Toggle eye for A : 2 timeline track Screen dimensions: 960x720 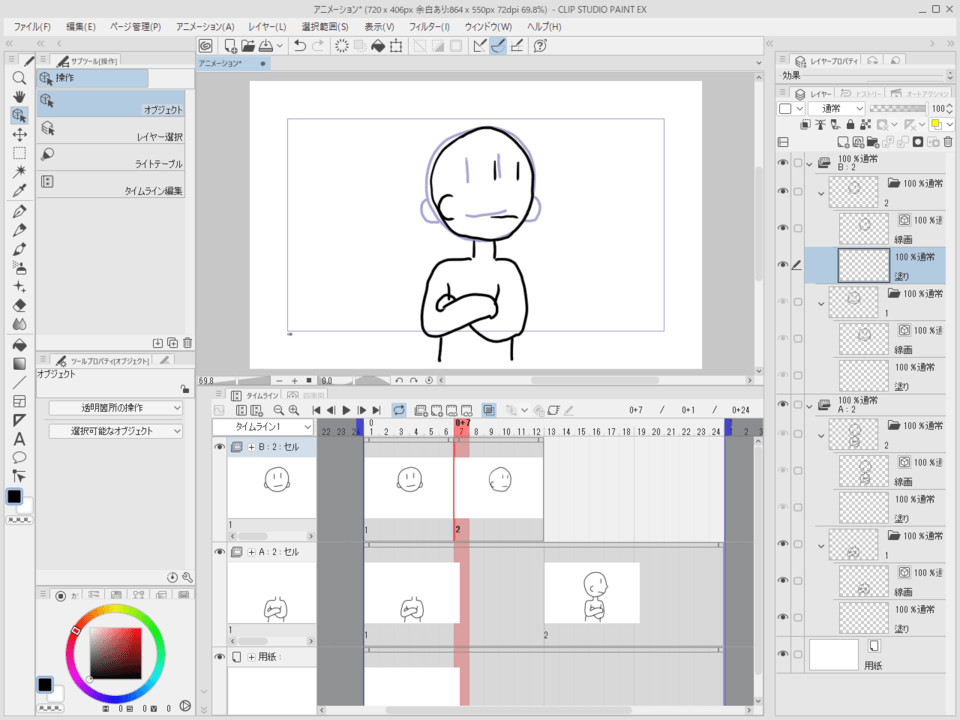tap(219, 552)
